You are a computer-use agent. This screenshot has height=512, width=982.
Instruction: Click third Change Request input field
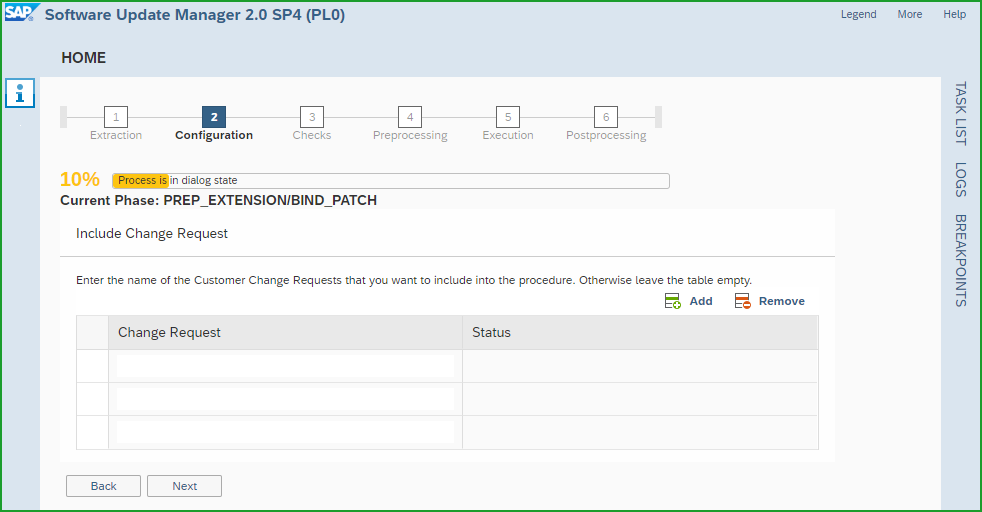point(286,433)
